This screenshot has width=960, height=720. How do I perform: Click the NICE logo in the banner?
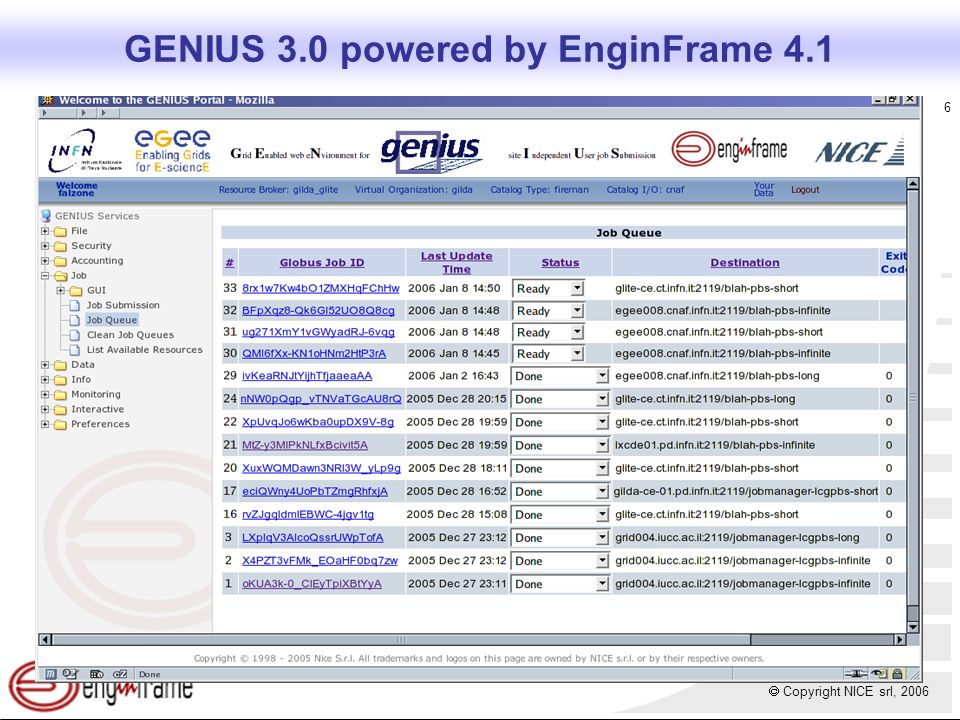tap(860, 151)
